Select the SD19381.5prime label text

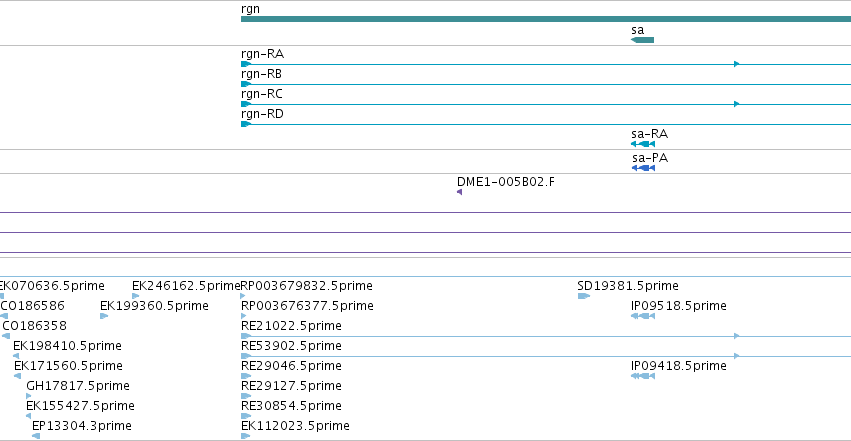pyautogui.click(x=628, y=286)
